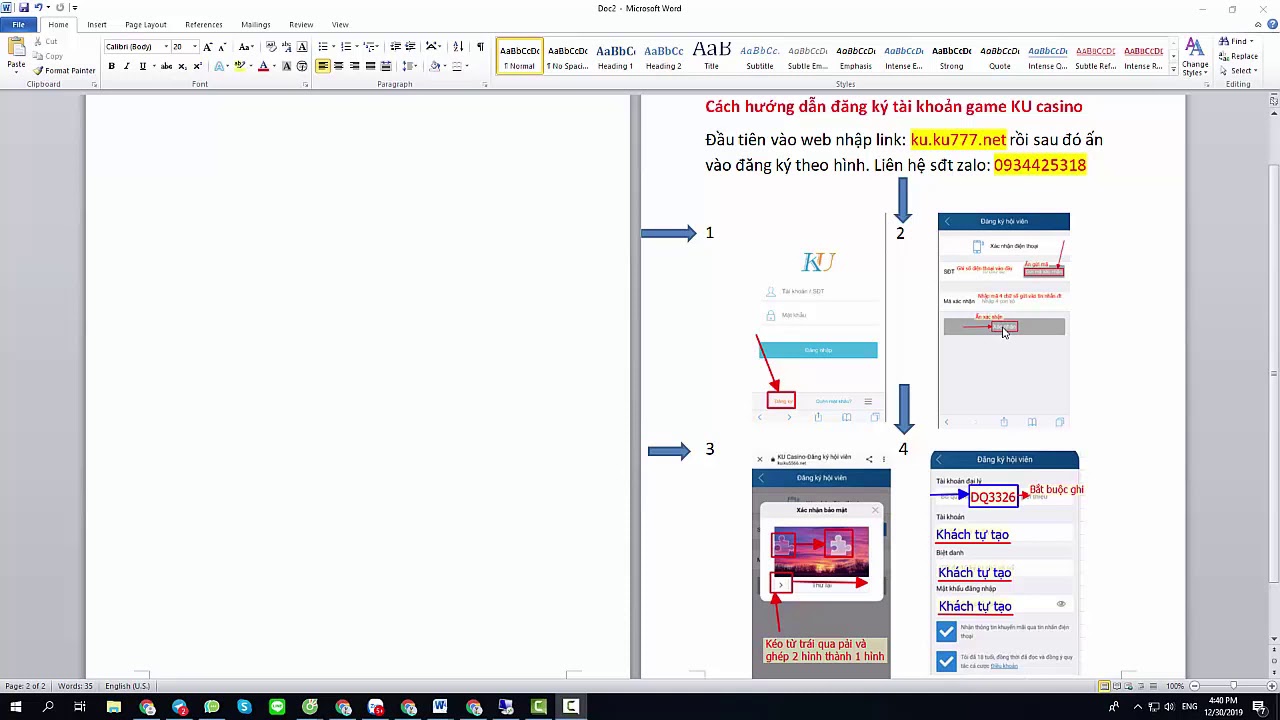
Task: Open the line spacing dropdown
Action: 409,66
